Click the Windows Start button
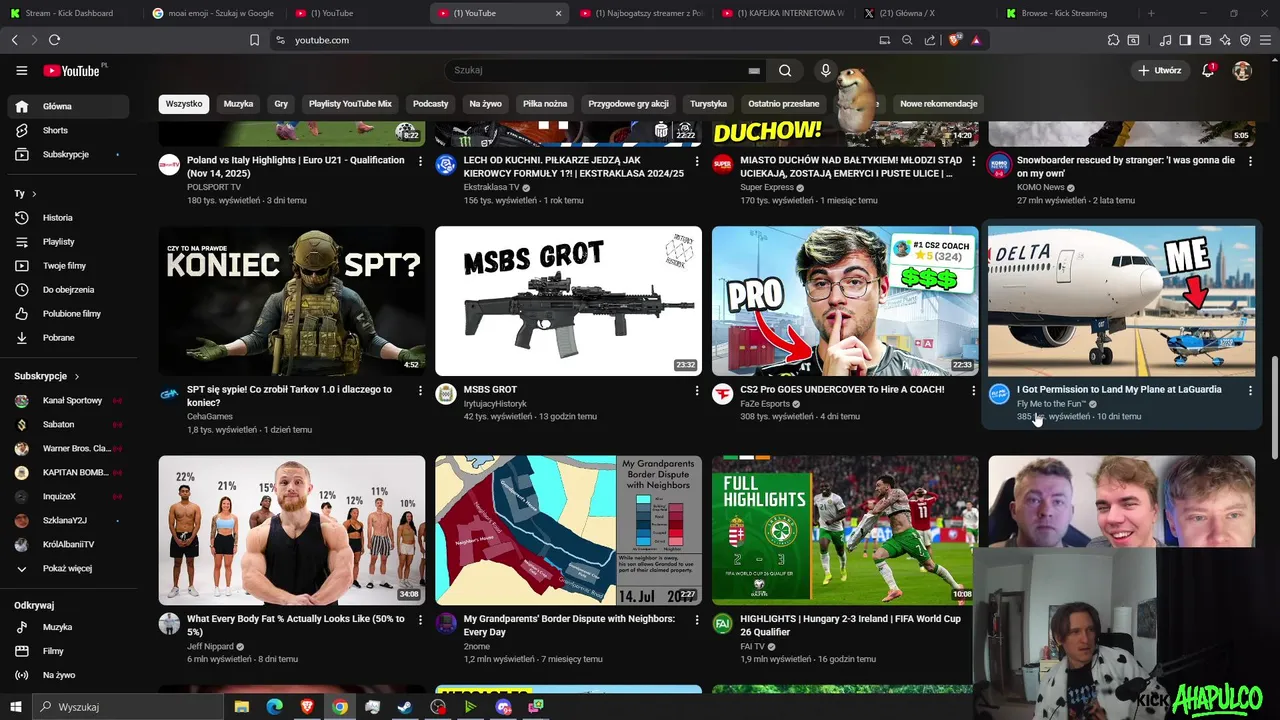This screenshot has width=1280, height=720. (15, 707)
